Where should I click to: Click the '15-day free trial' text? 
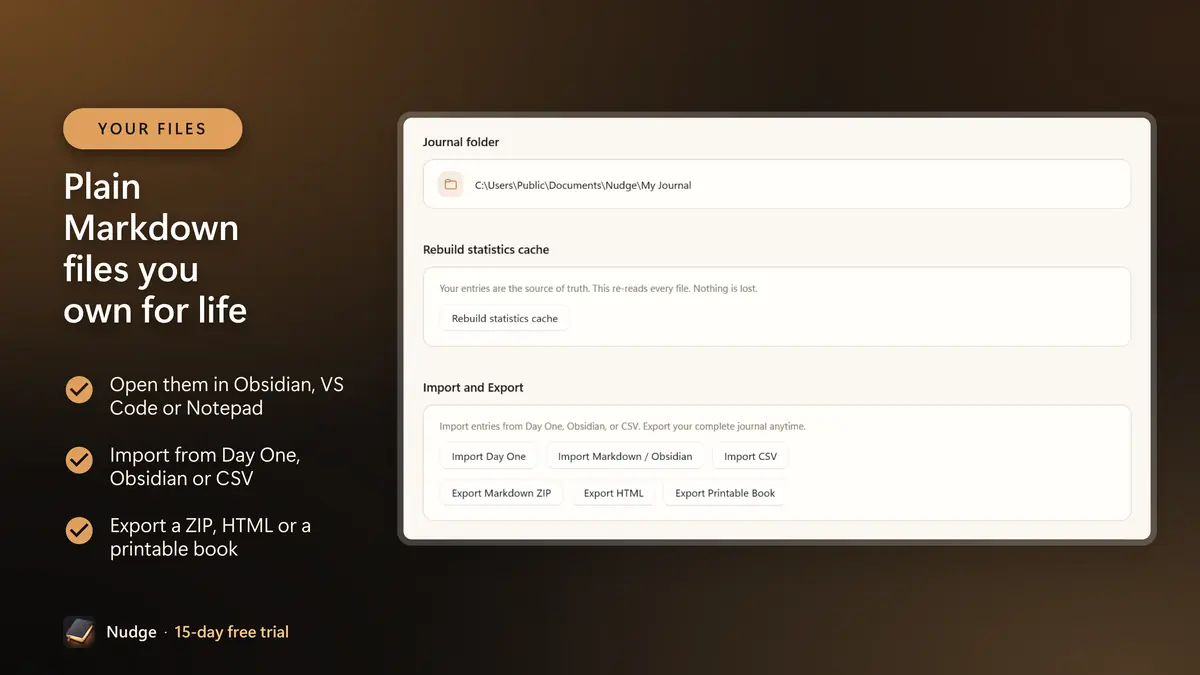(231, 632)
